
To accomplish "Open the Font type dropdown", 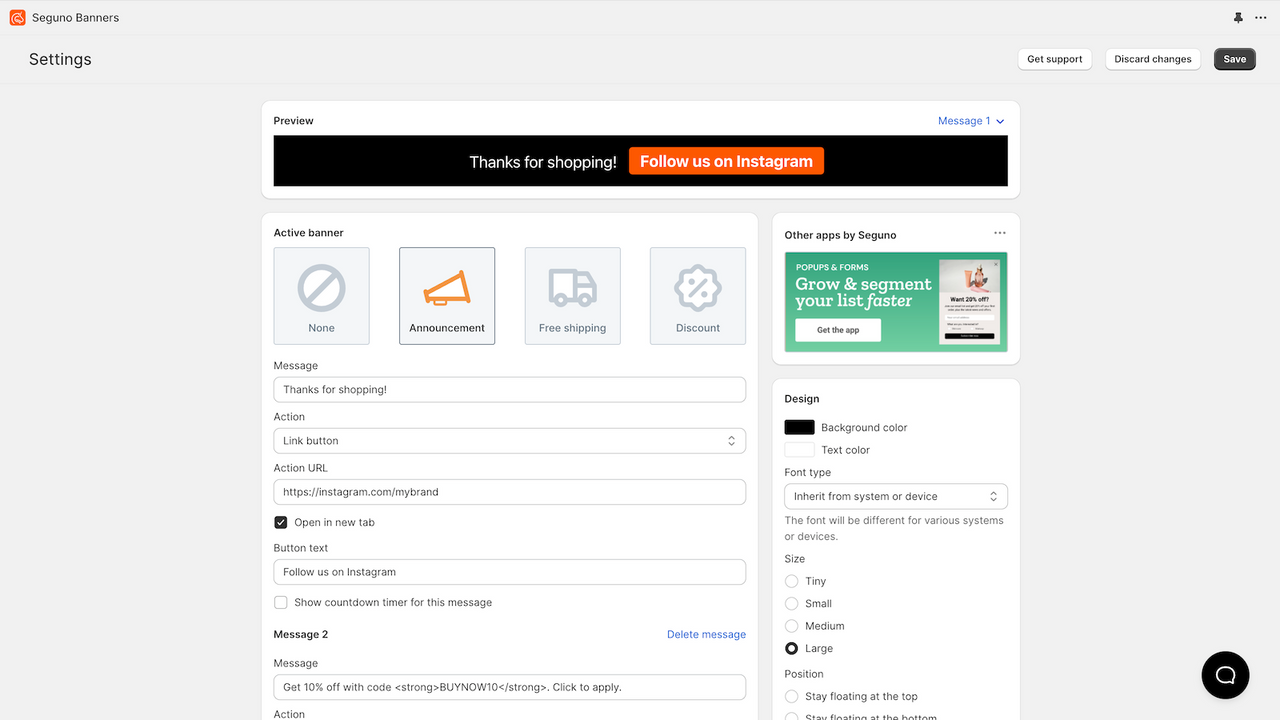I will point(894,496).
